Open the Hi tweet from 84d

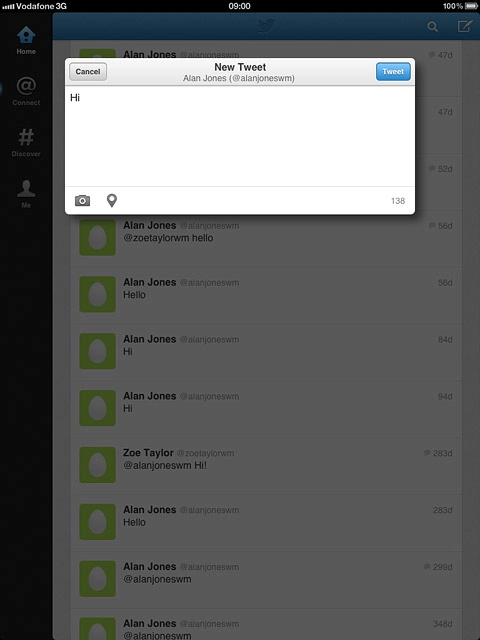click(266, 353)
